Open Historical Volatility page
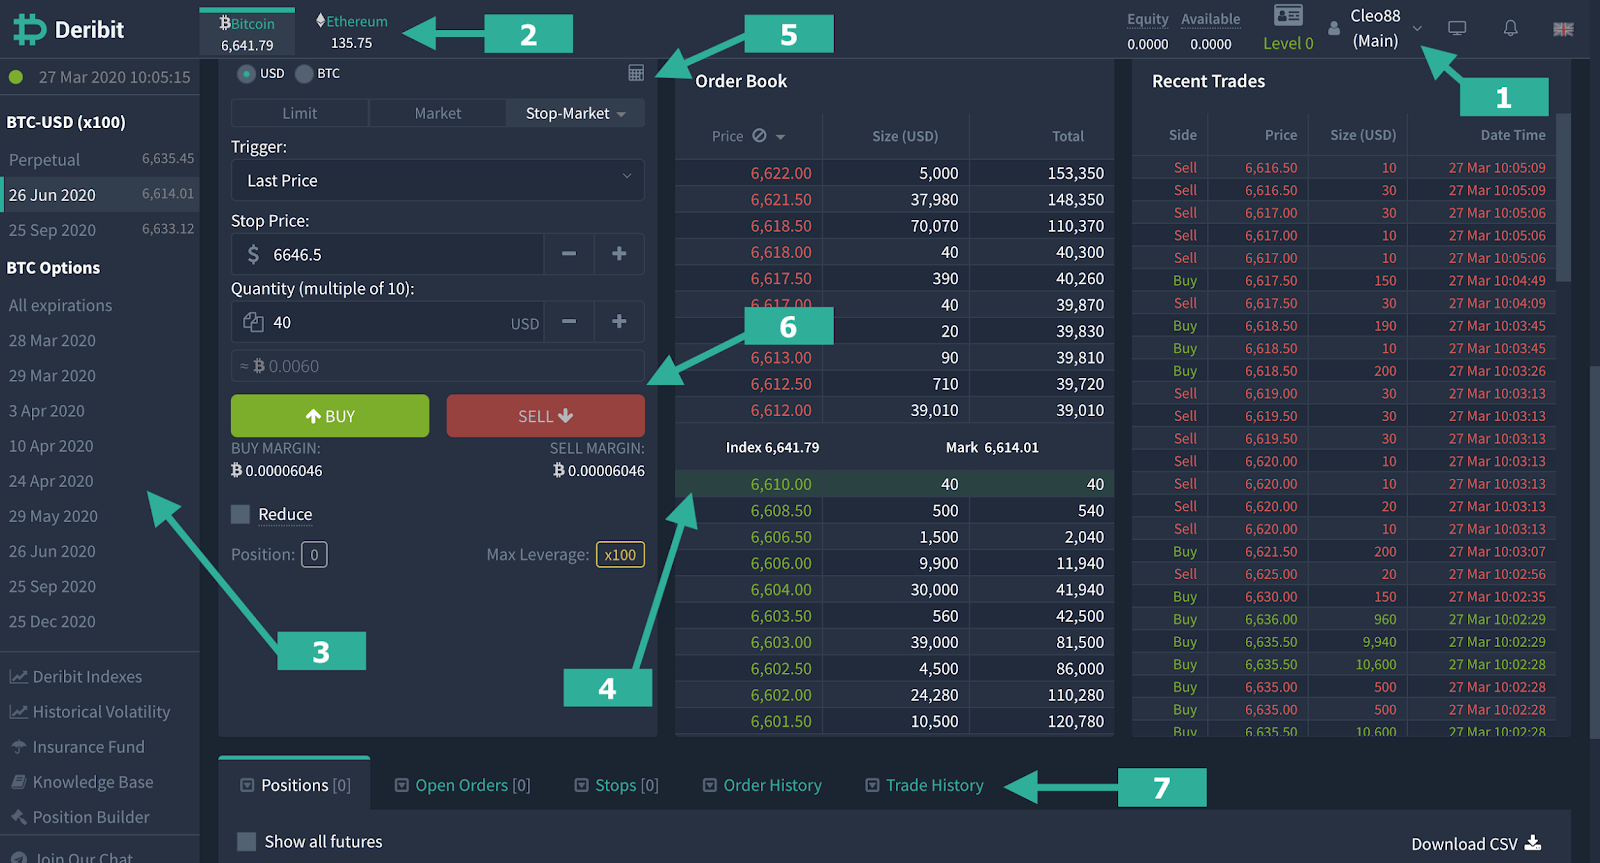The height and width of the screenshot is (863, 1600). (x=90, y=712)
